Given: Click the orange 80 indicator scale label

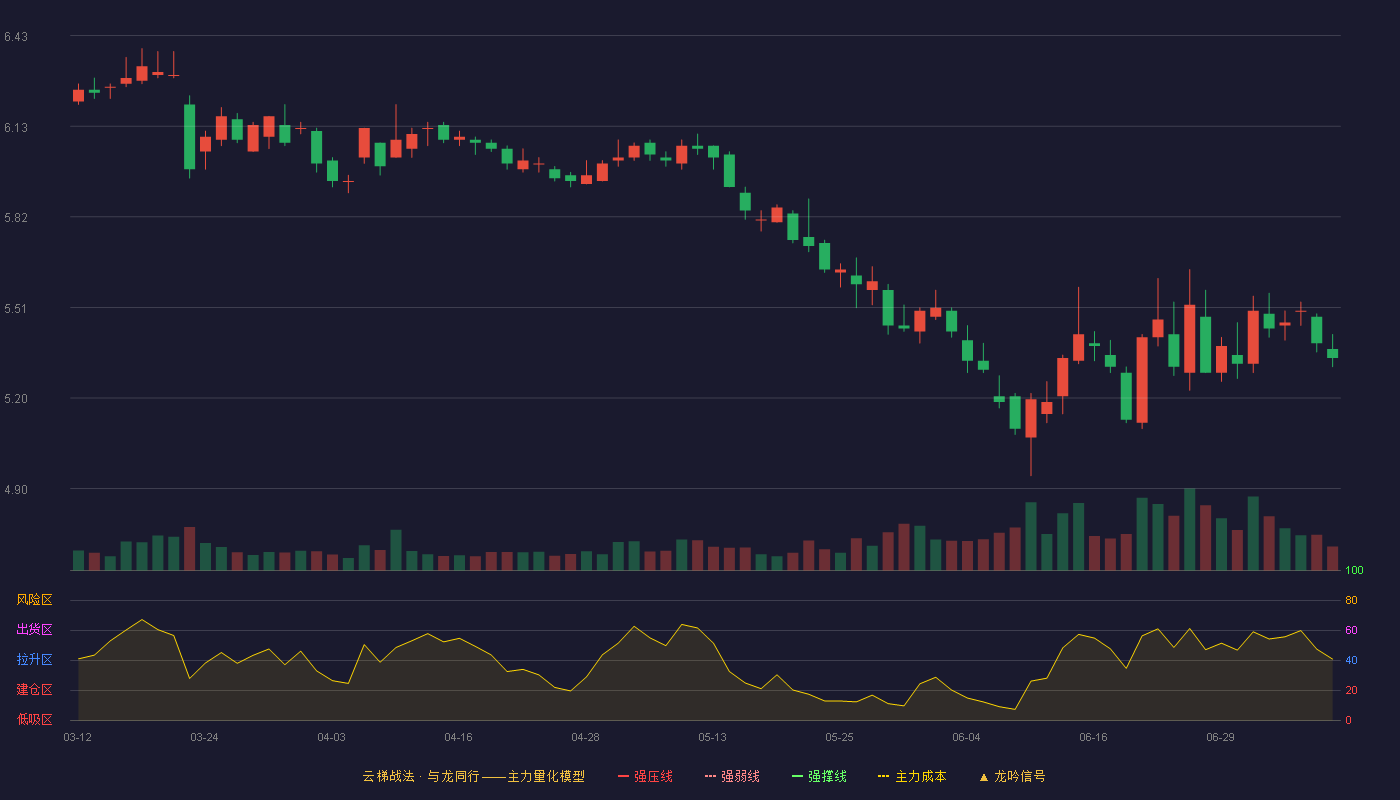Looking at the screenshot, I should (1351, 600).
